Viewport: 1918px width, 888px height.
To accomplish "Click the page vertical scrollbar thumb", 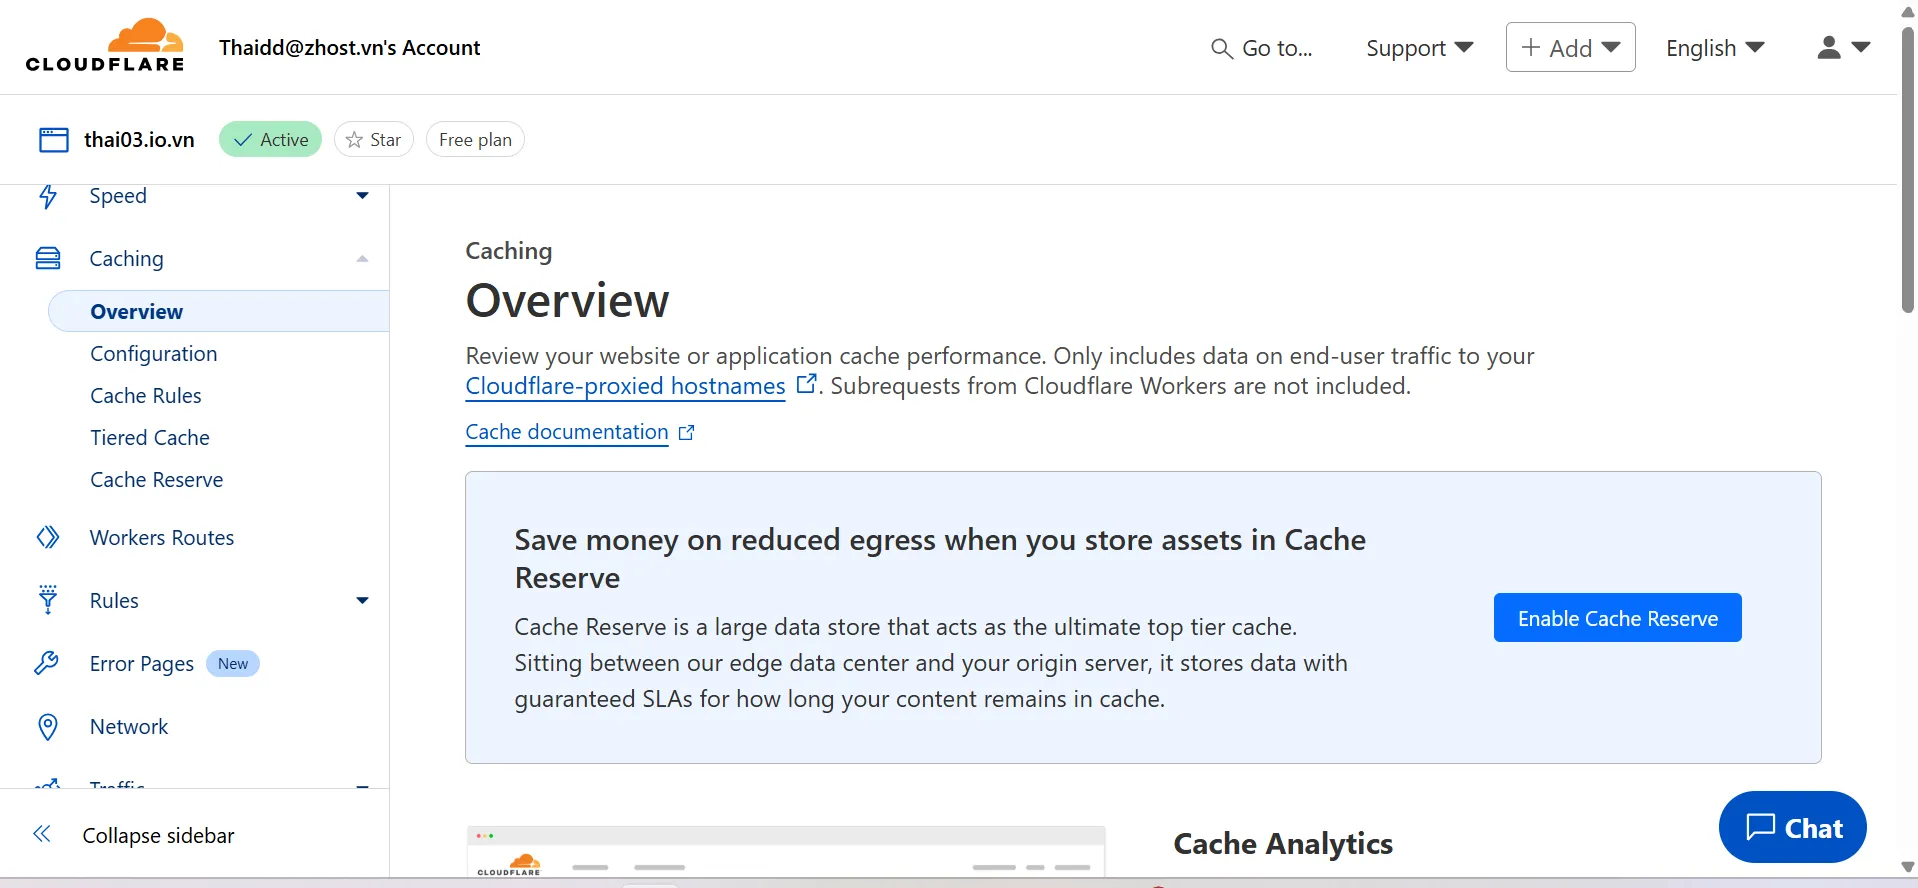I will pyautogui.click(x=1907, y=170).
